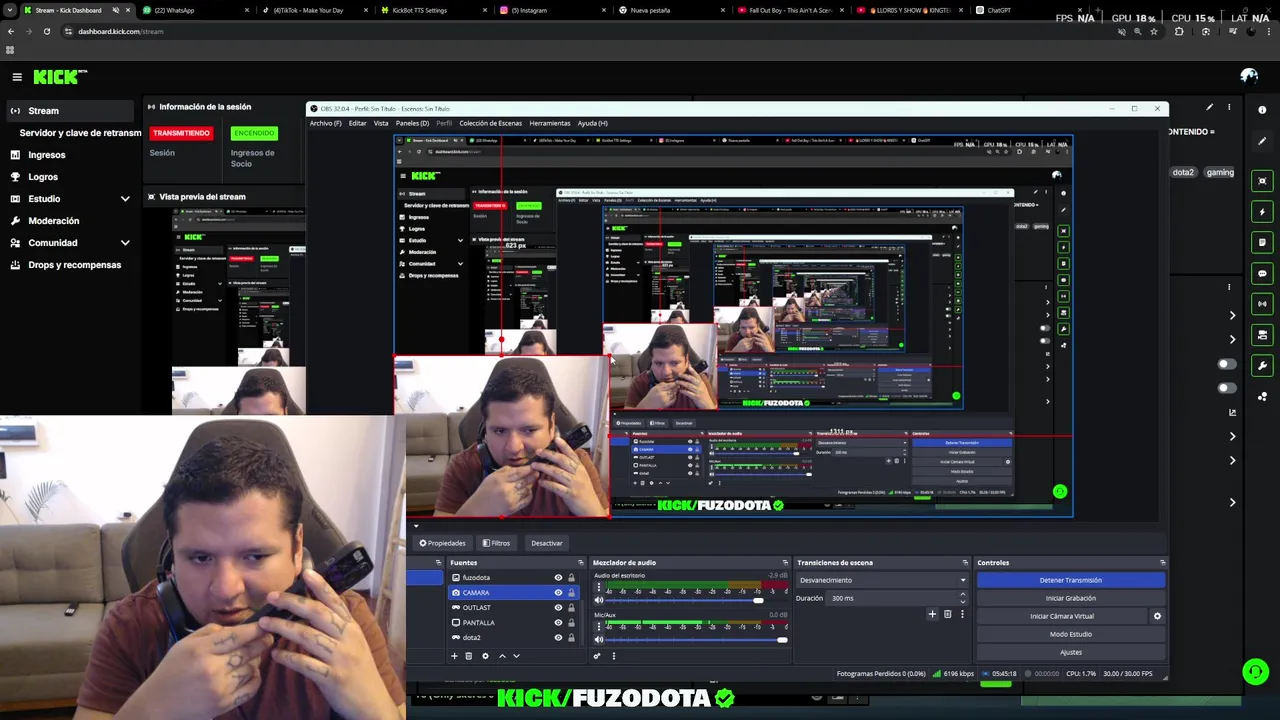Hide the PANTALLA source

click(558, 622)
